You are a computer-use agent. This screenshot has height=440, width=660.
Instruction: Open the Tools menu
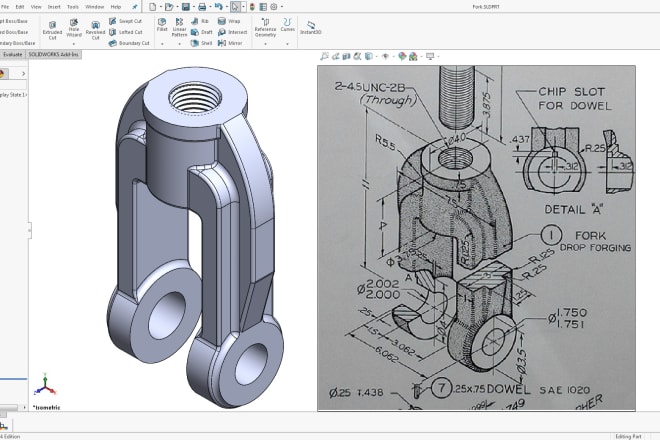click(73, 7)
